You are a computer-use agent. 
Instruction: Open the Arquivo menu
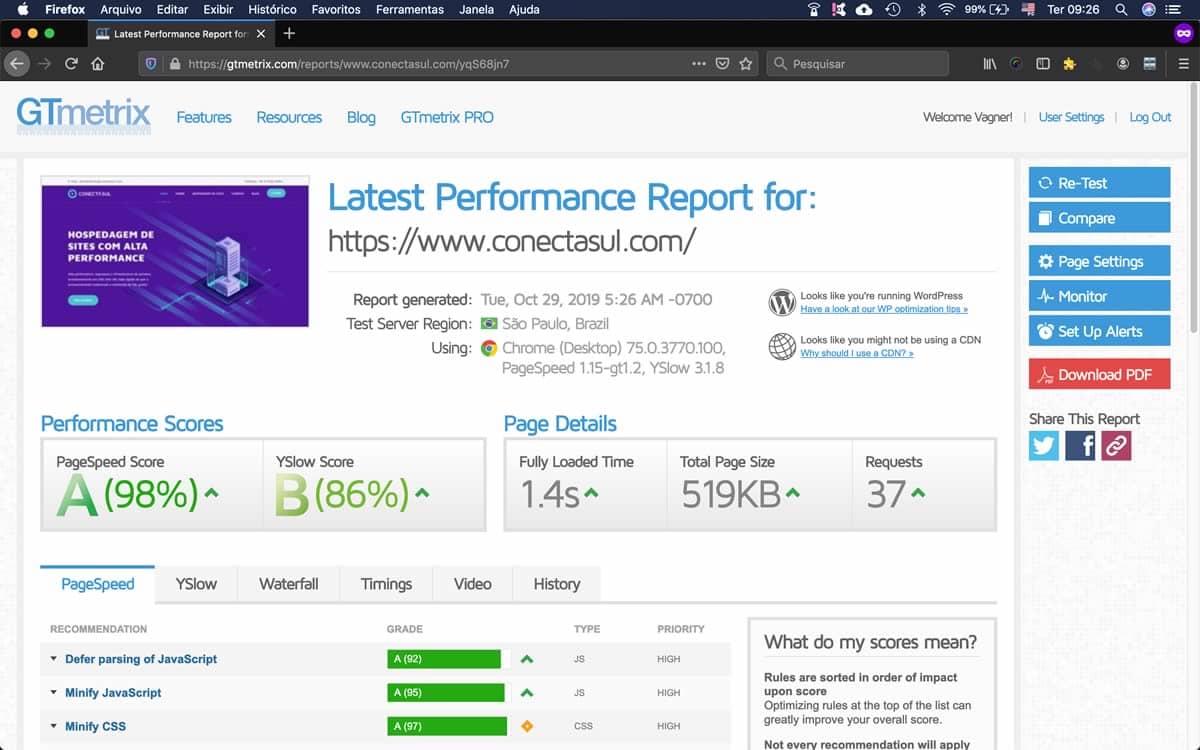pyautogui.click(x=121, y=9)
